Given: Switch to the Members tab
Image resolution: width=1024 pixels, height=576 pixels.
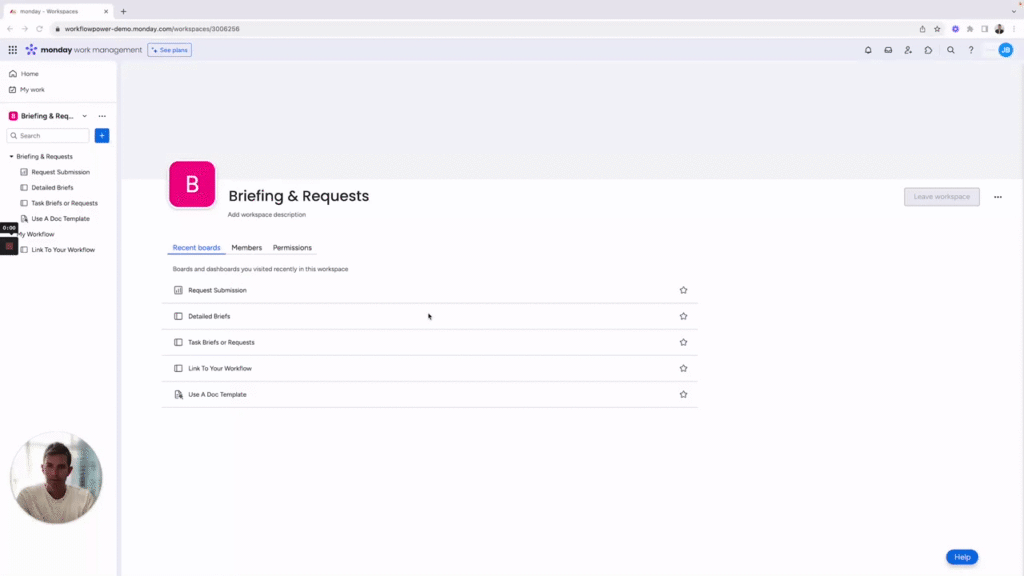Looking at the screenshot, I should point(246,248).
